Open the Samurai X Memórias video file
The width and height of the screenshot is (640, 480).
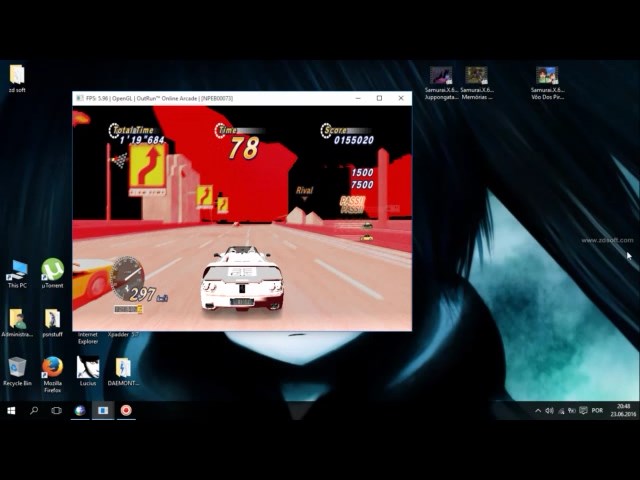(x=476, y=76)
